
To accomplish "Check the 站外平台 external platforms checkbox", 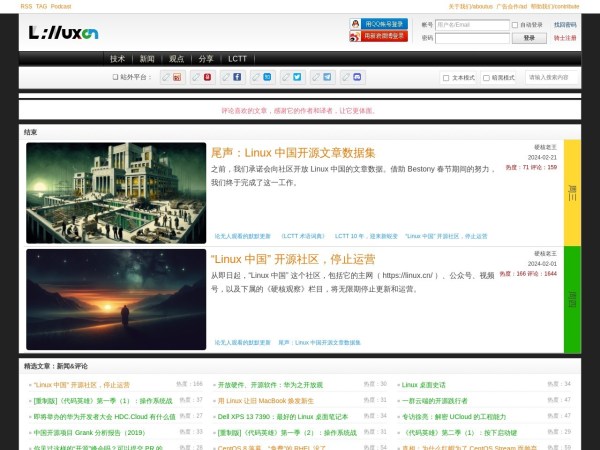I will click(115, 77).
